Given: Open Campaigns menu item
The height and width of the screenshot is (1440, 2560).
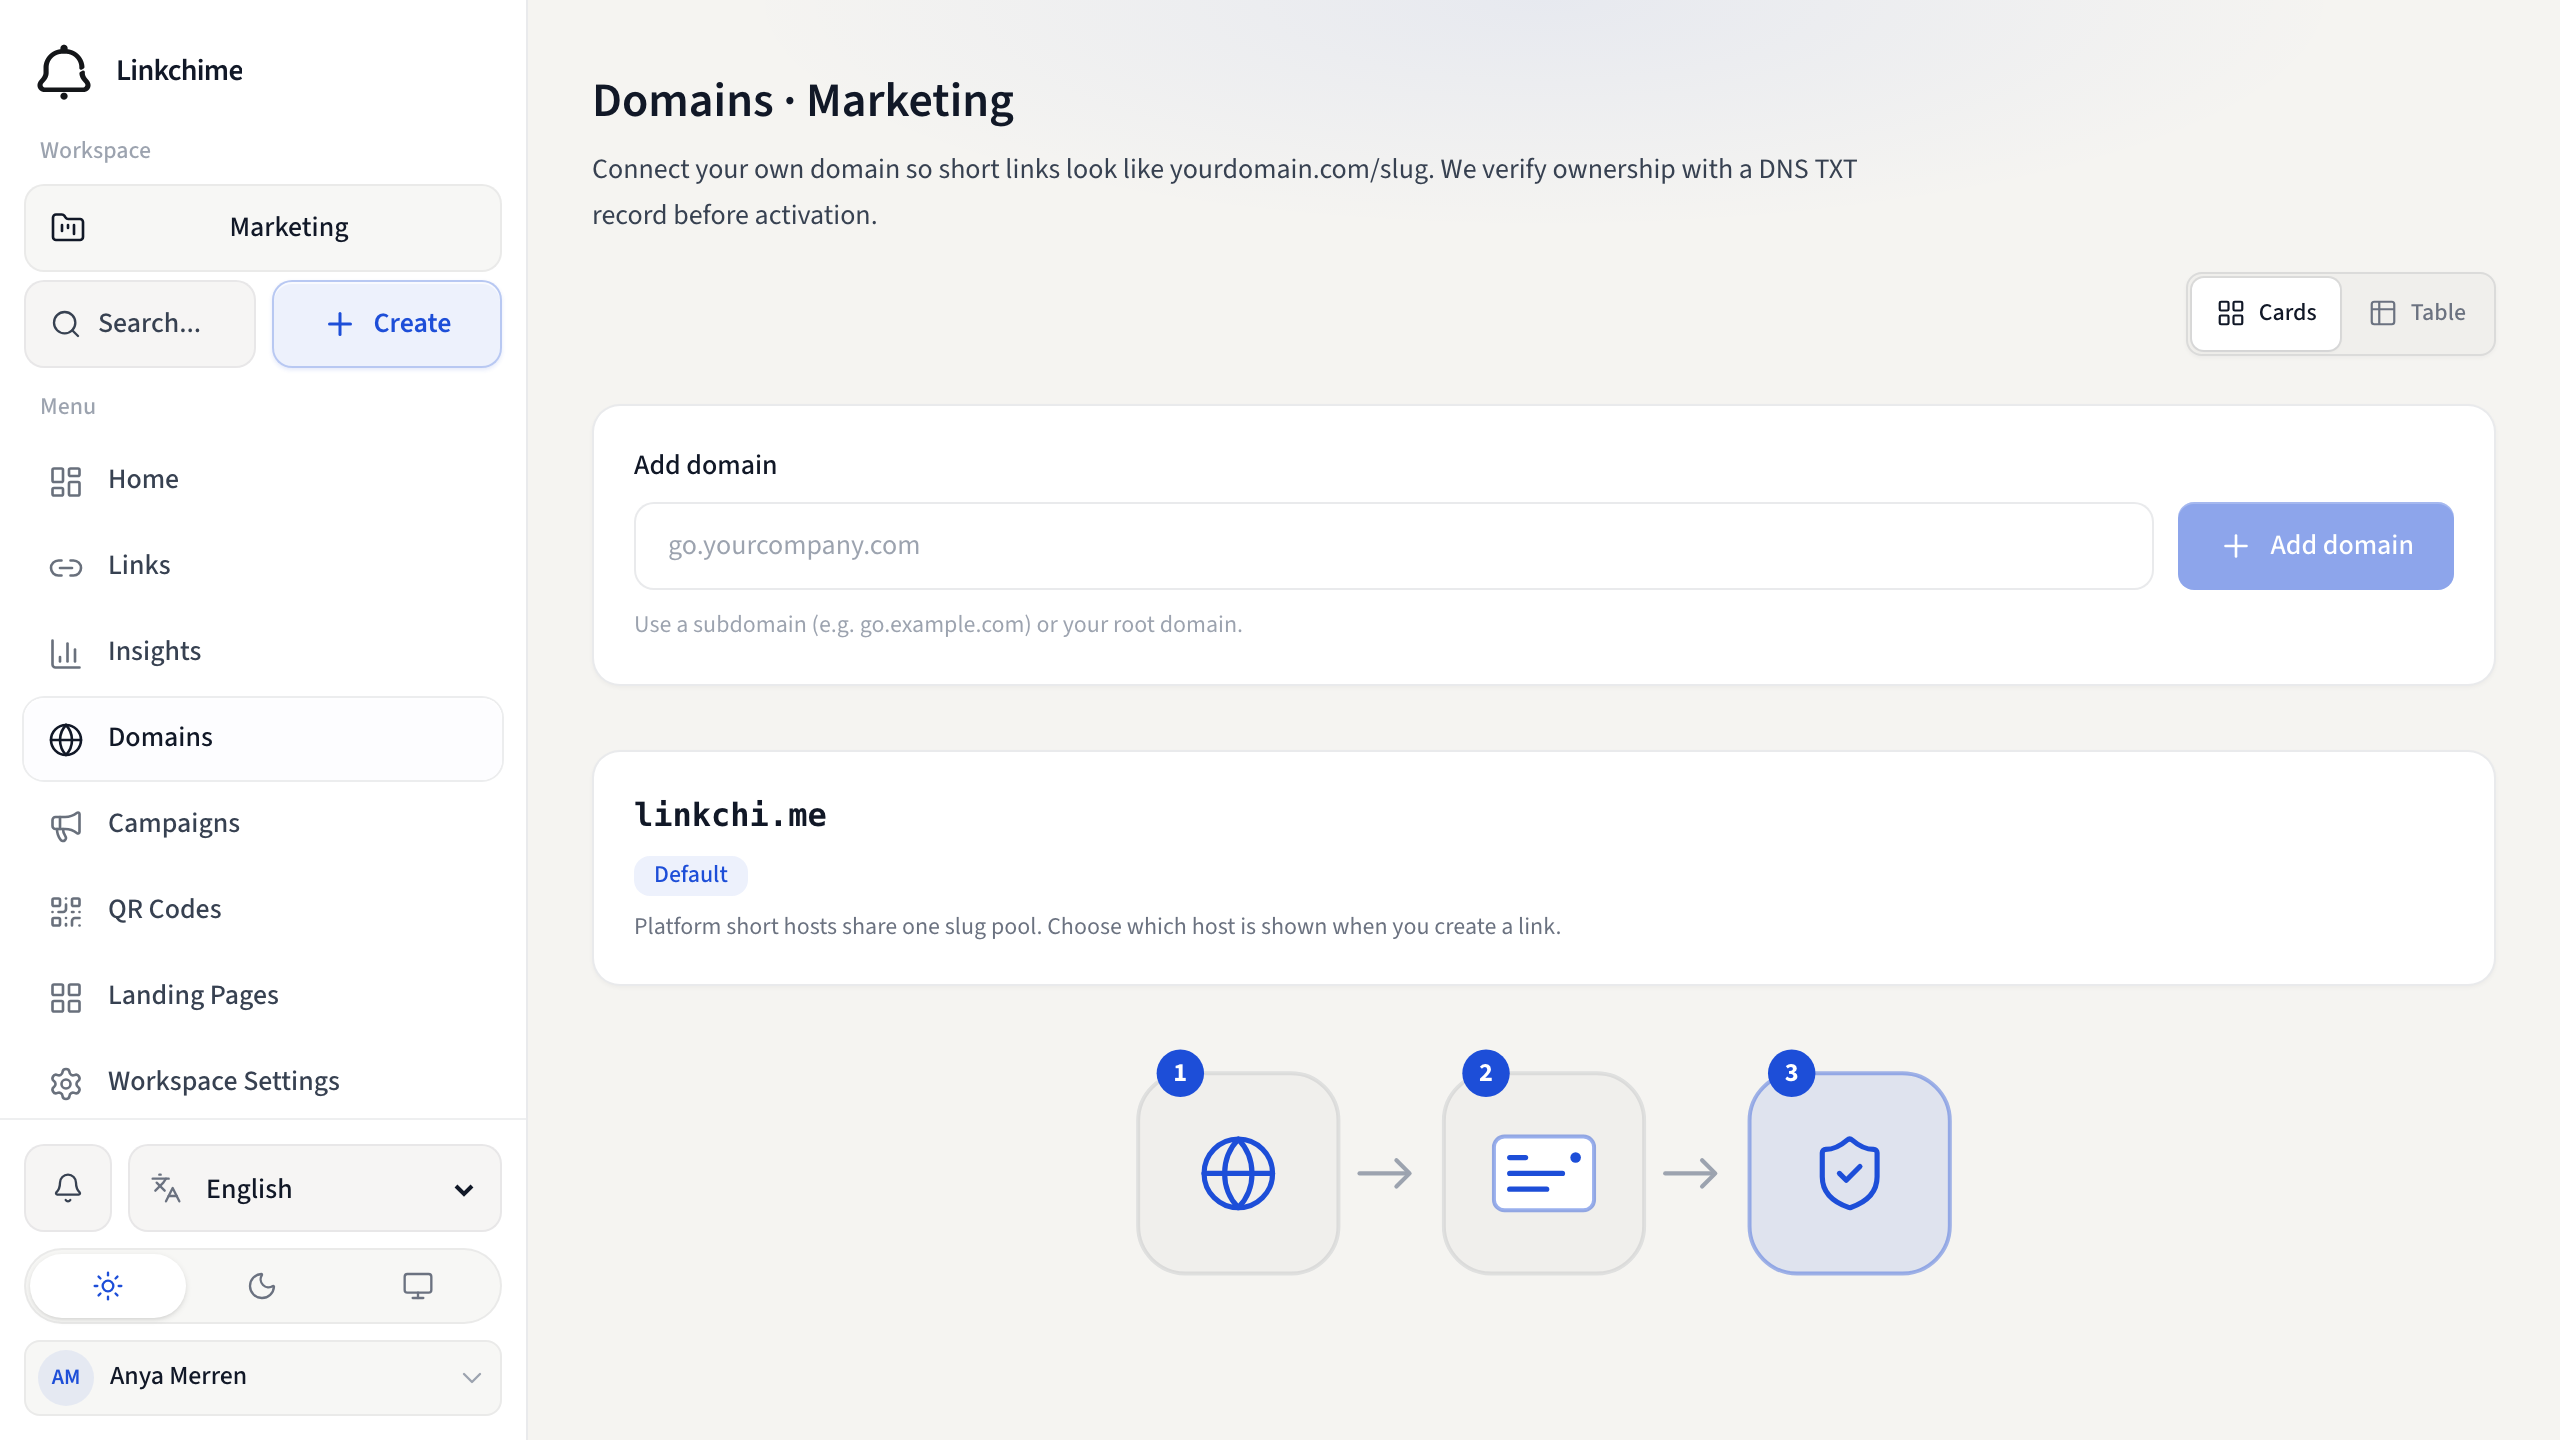Looking at the screenshot, I should [x=263, y=824].
